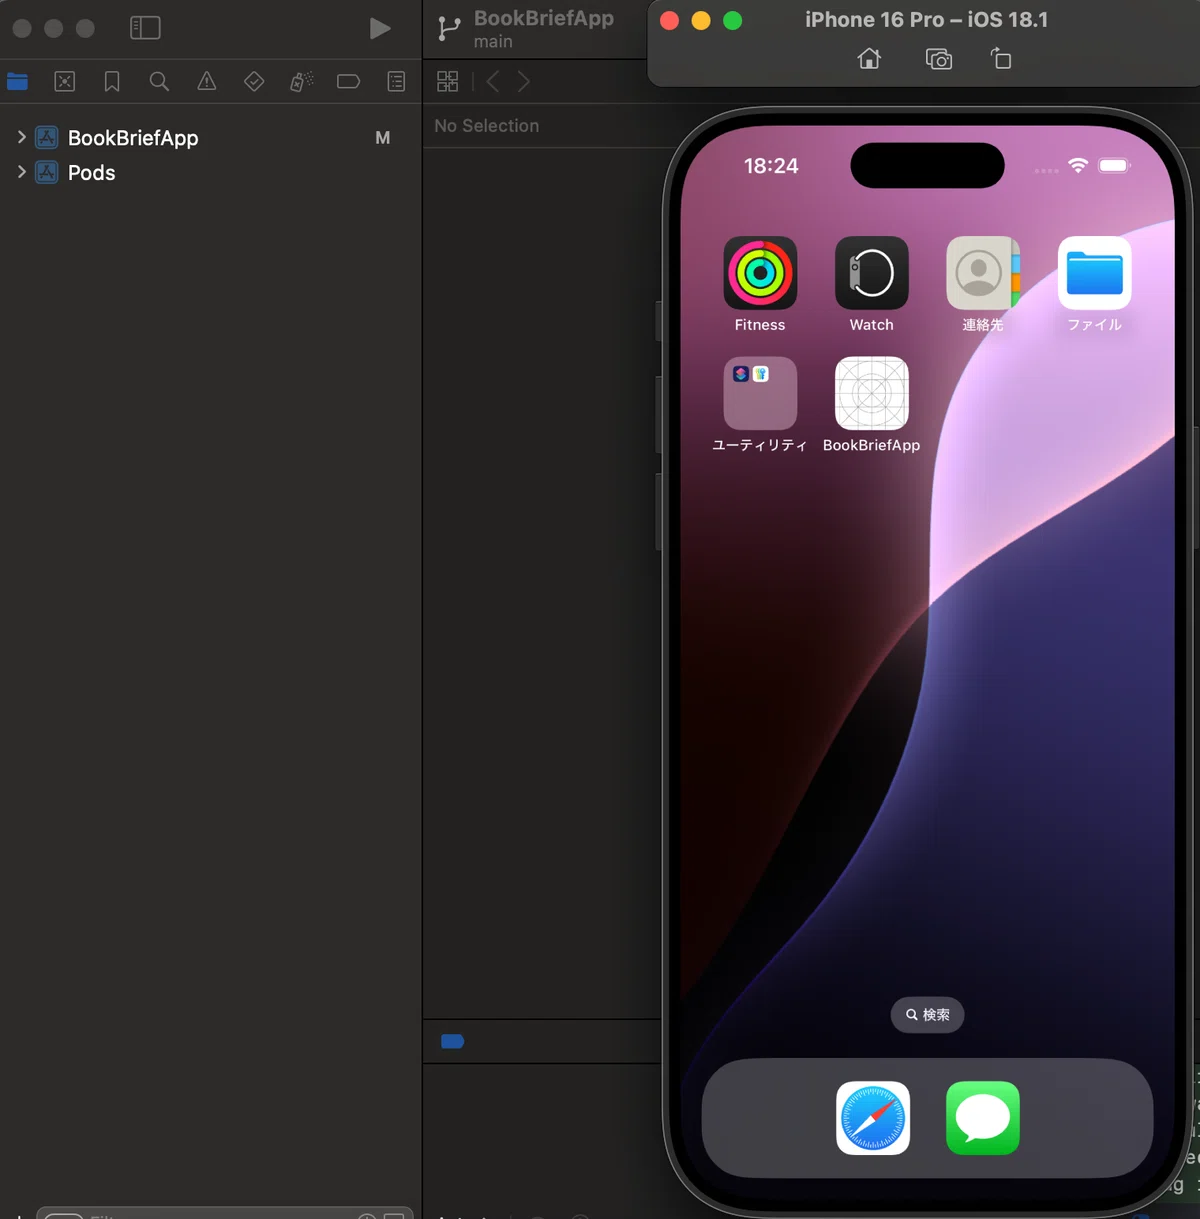This screenshot has width=1200, height=1219.
Task: Open the Project navigator folder icon
Action: [17, 82]
